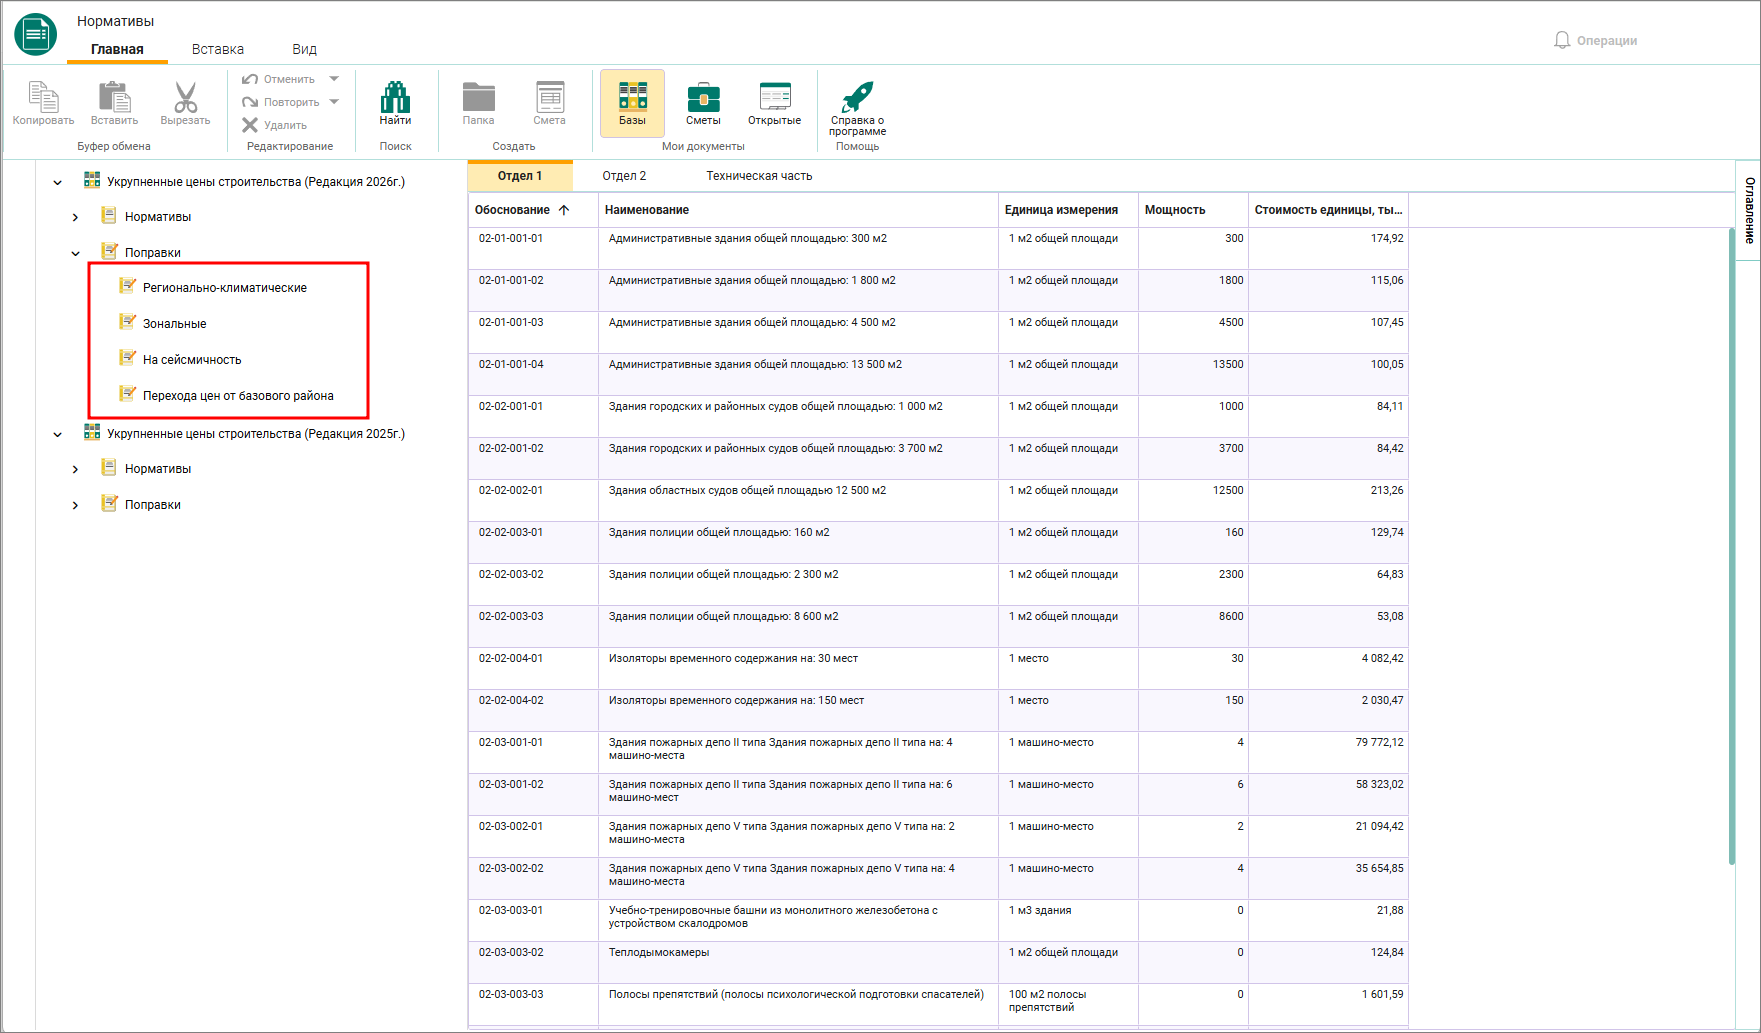This screenshot has height=1033, width=1761.
Task: Click the Операции bell notification
Action: click(1595, 40)
